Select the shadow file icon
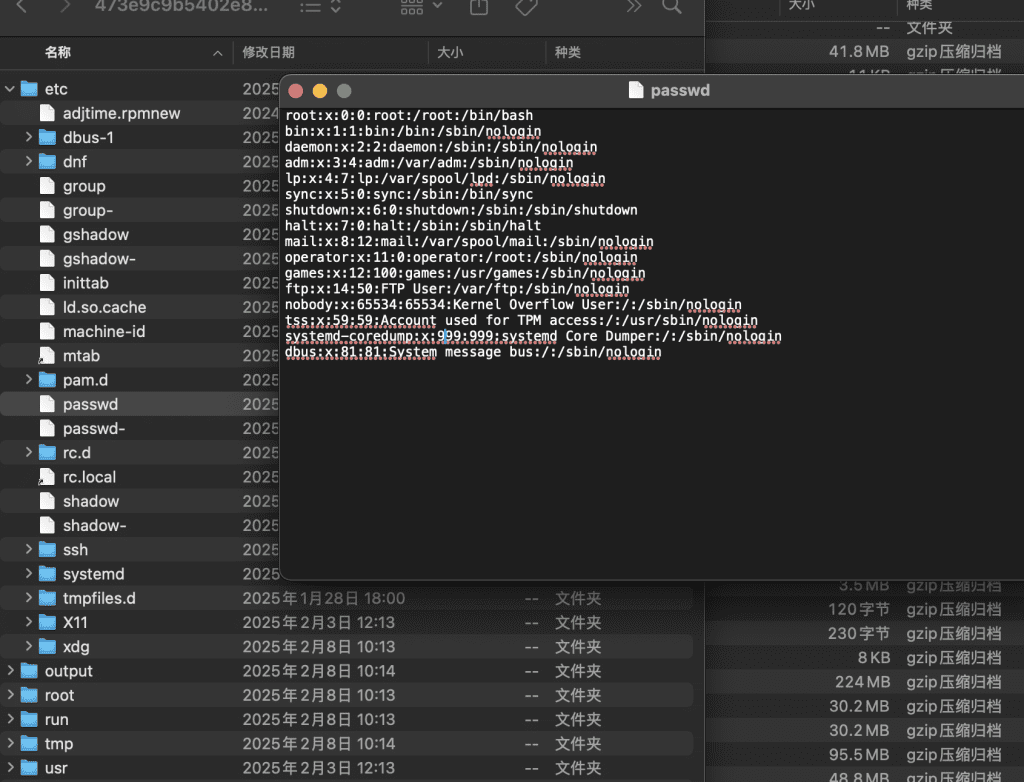The width and height of the screenshot is (1024, 782). (47, 501)
